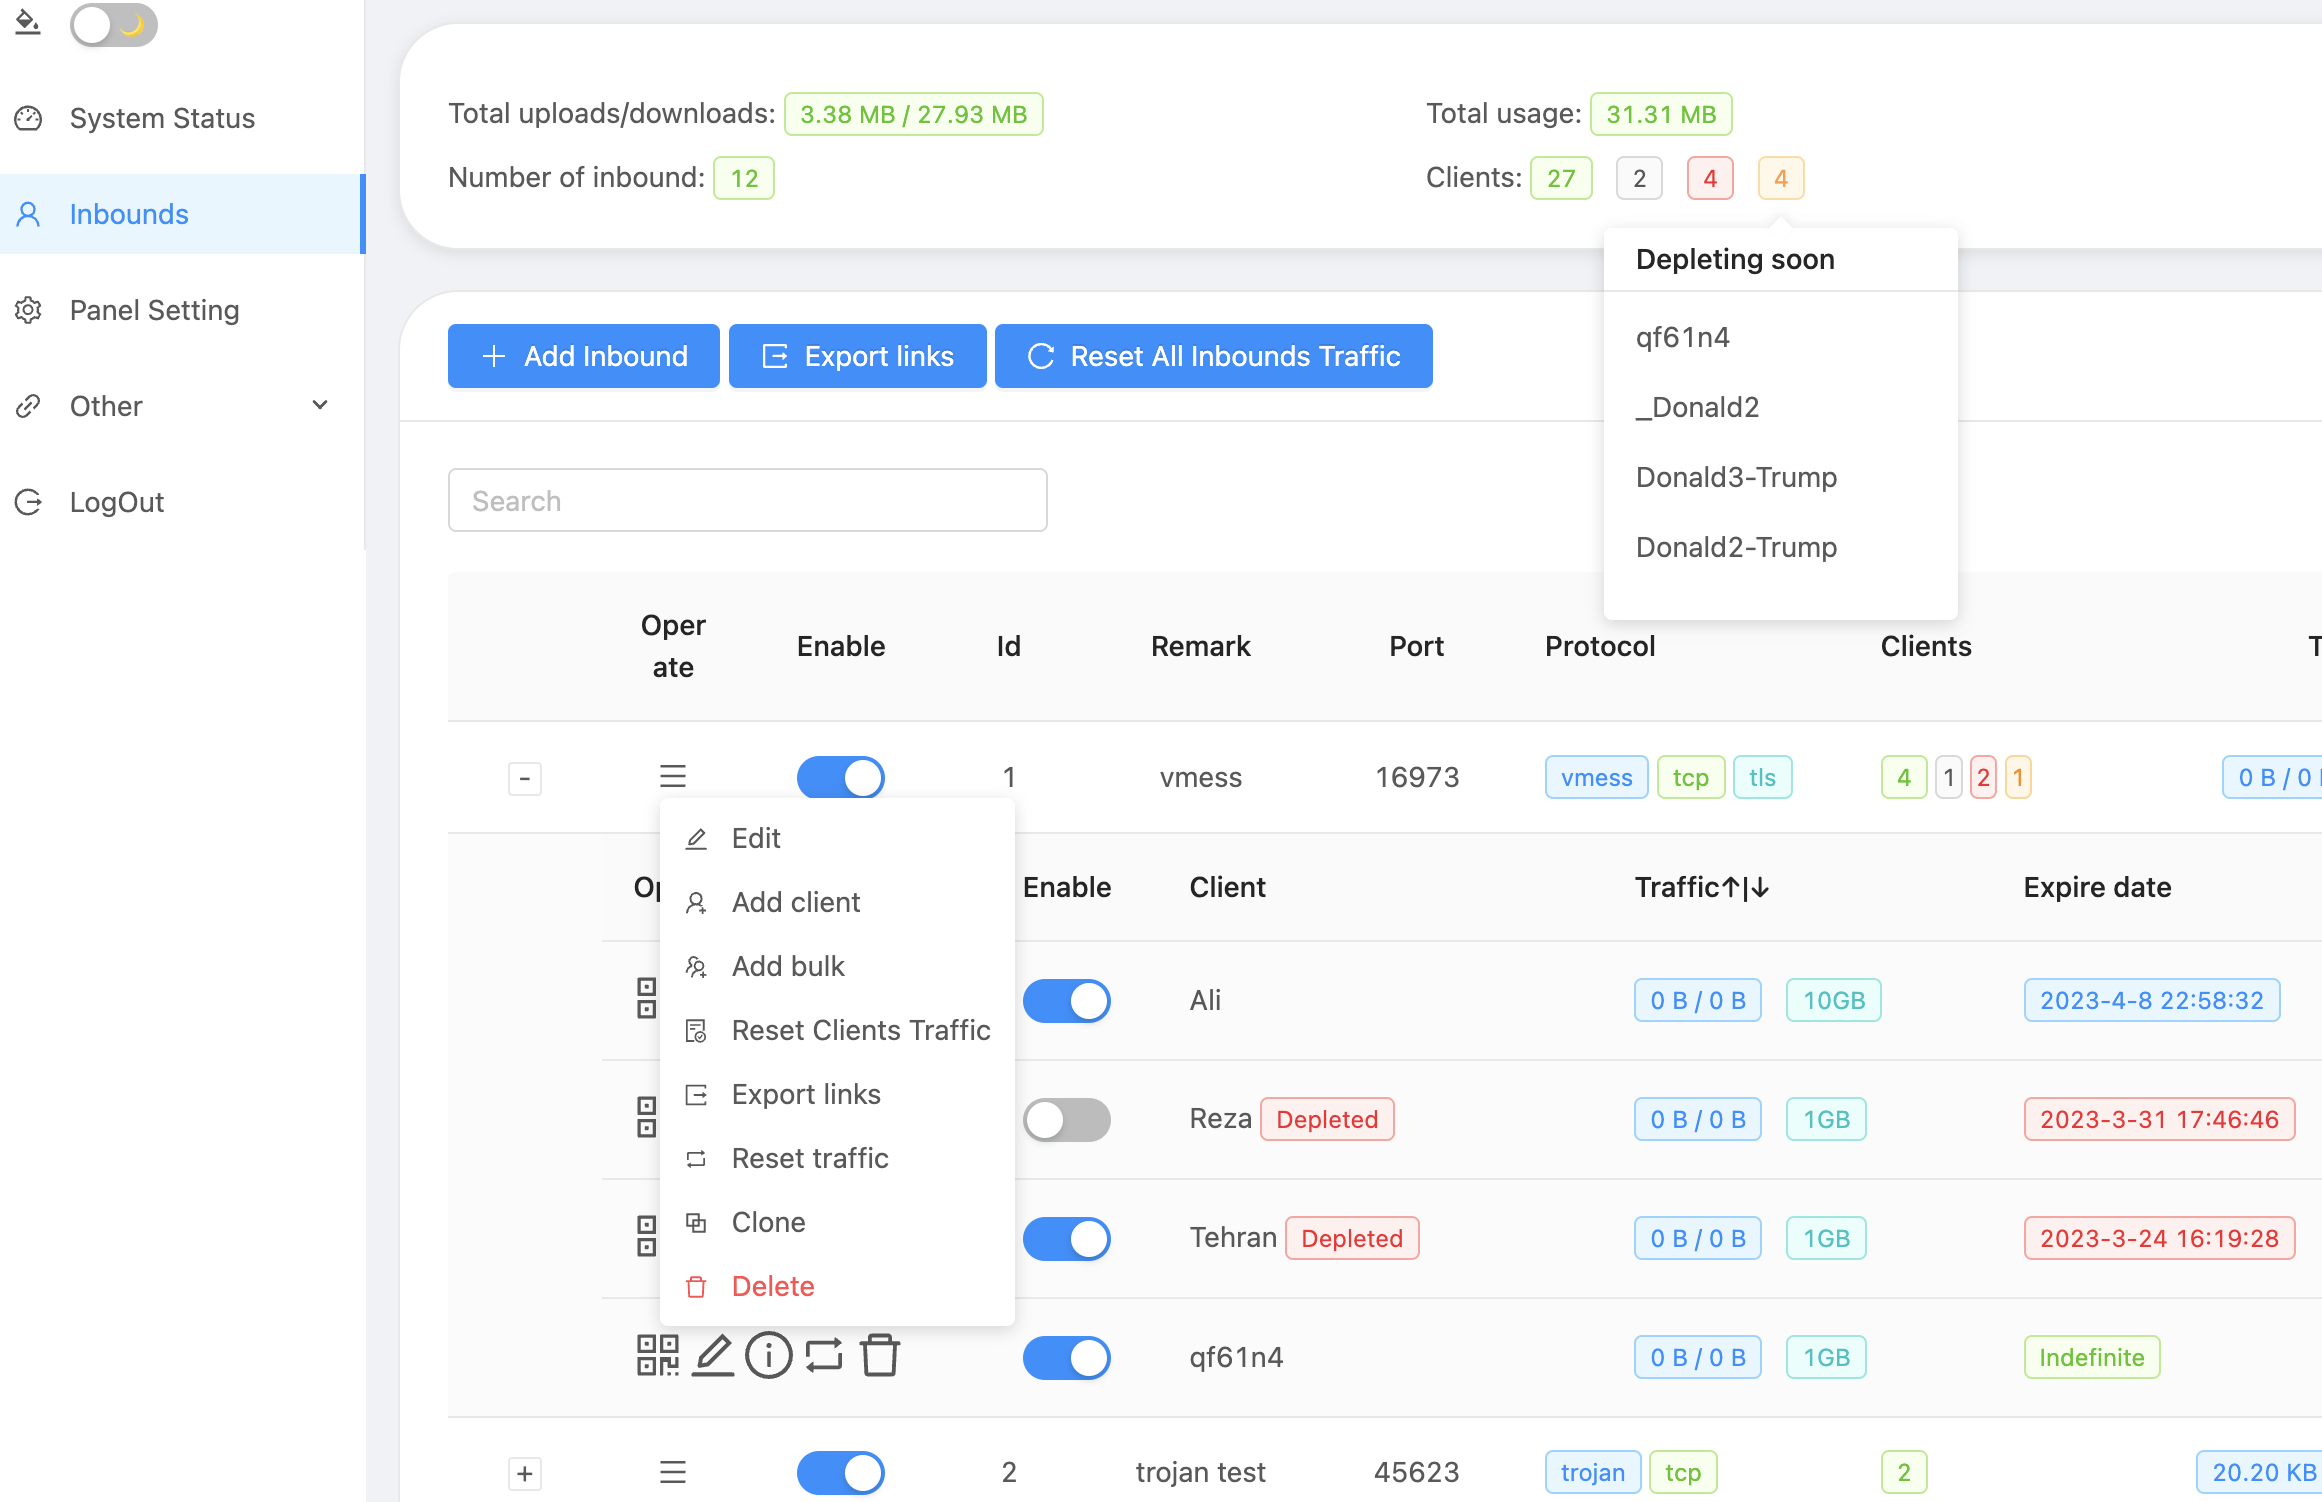The image size is (2322, 1502).
Task: Open operate menu icon for trojan test inbound
Action: point(673,1472)
